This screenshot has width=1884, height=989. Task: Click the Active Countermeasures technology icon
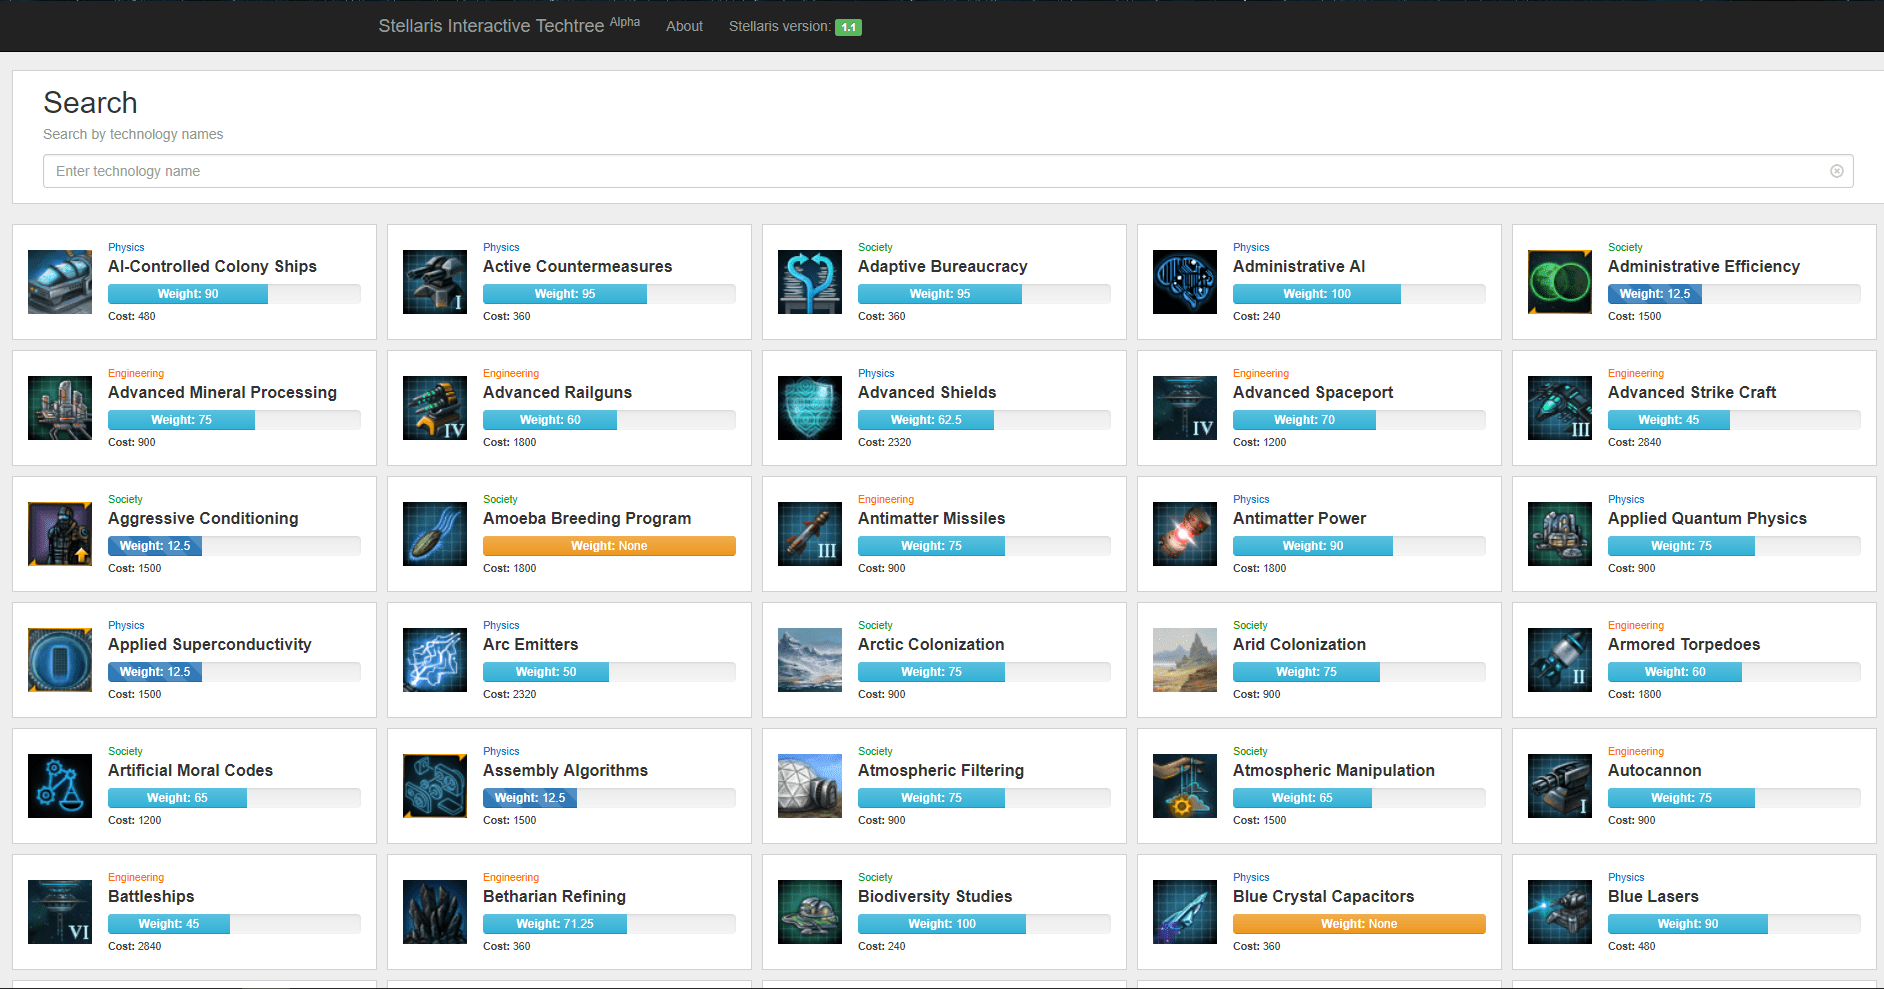[x=435, y=282]
